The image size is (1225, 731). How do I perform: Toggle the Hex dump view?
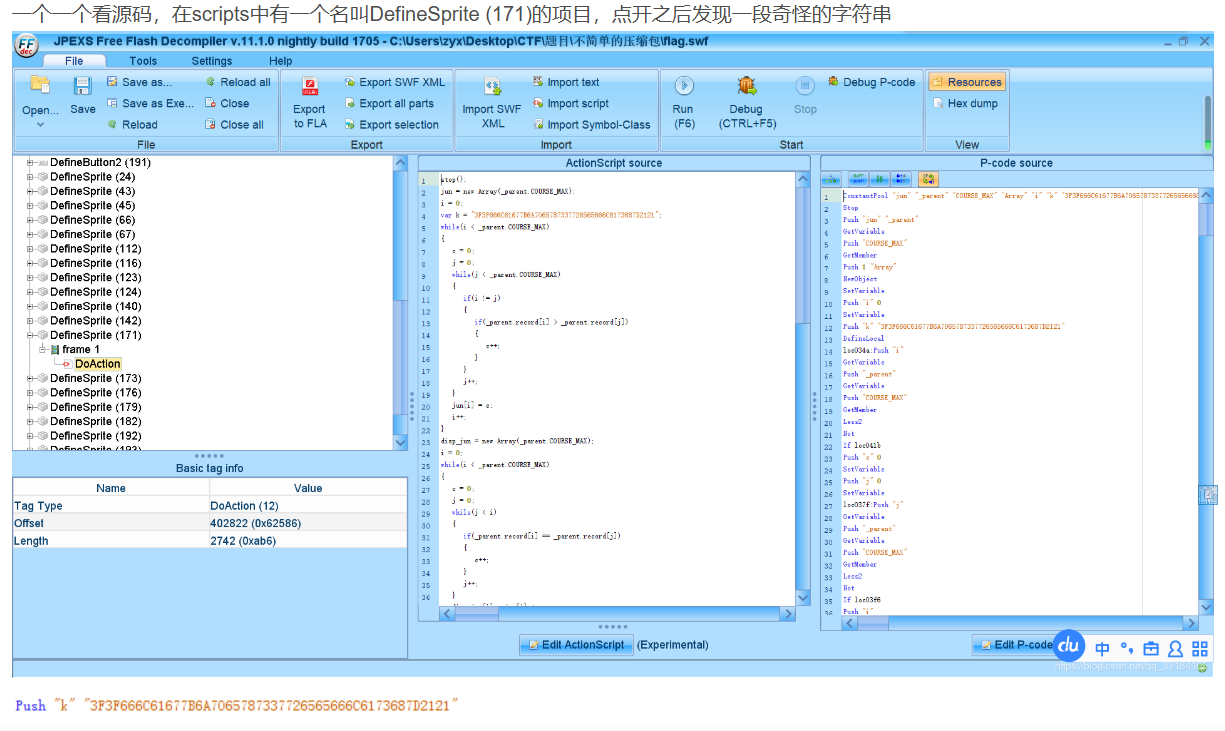point(965,103)
